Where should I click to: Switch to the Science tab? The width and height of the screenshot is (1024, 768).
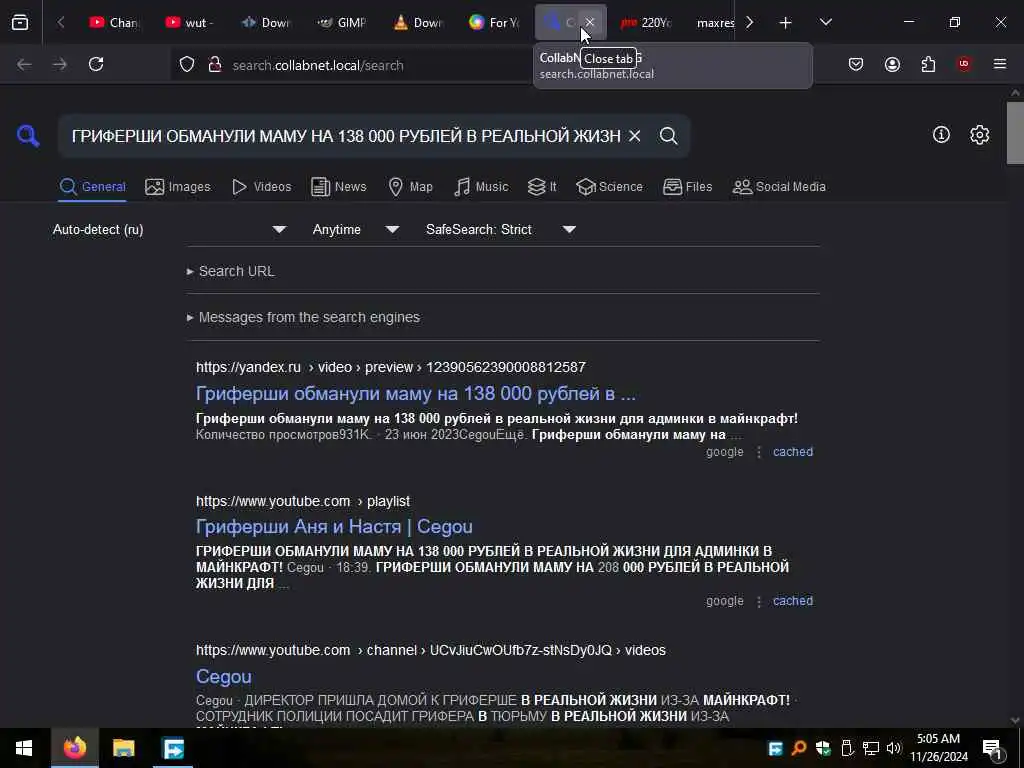[x=609, y=187]
